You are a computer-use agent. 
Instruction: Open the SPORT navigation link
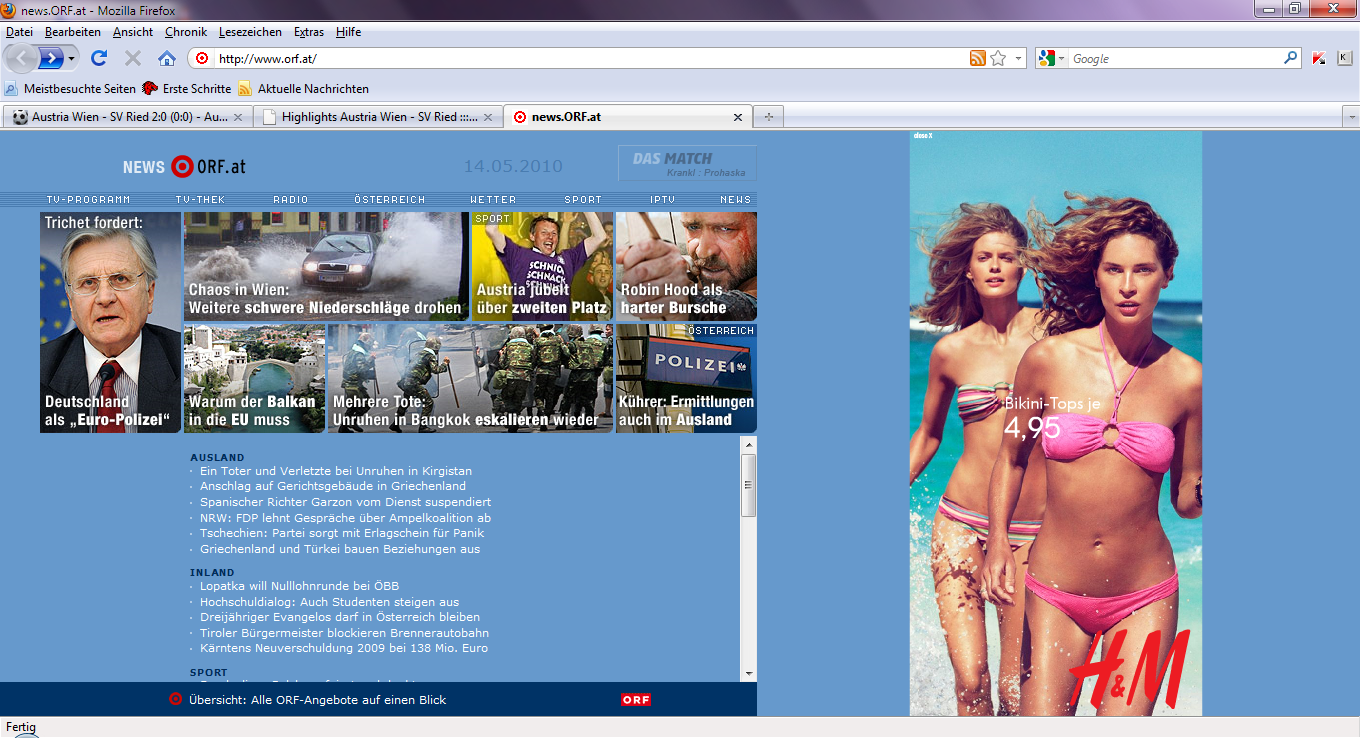pos(584,200)
